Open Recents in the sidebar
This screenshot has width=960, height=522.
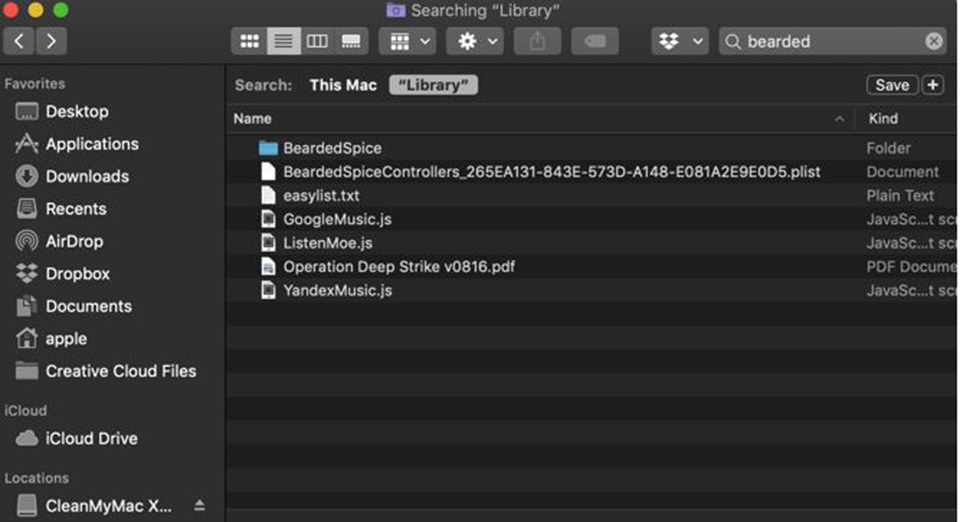[76, 209]
